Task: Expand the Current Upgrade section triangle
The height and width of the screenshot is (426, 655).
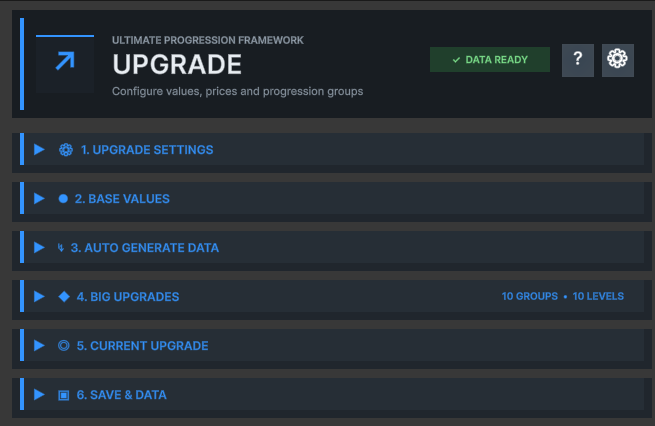Action: click(x=39, y=345)
